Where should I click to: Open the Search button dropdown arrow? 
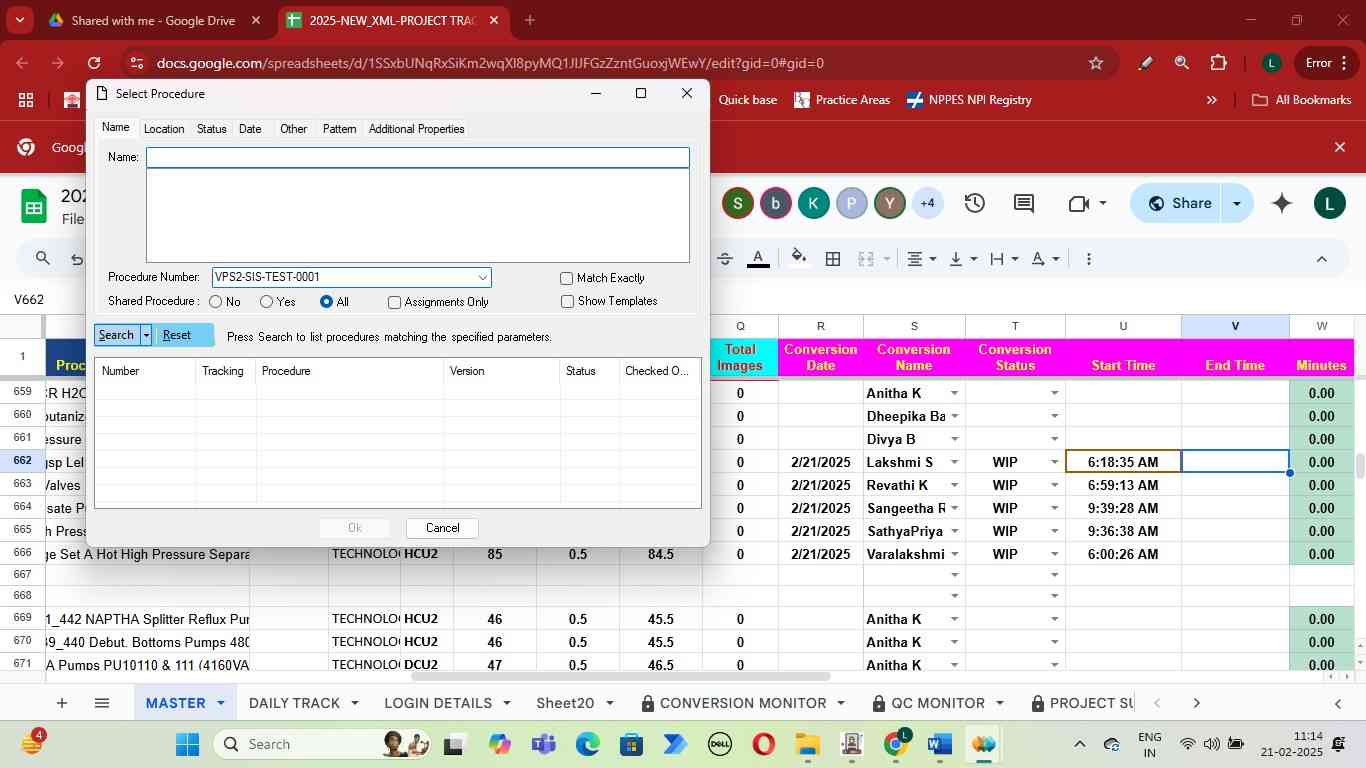pos(146,335)
